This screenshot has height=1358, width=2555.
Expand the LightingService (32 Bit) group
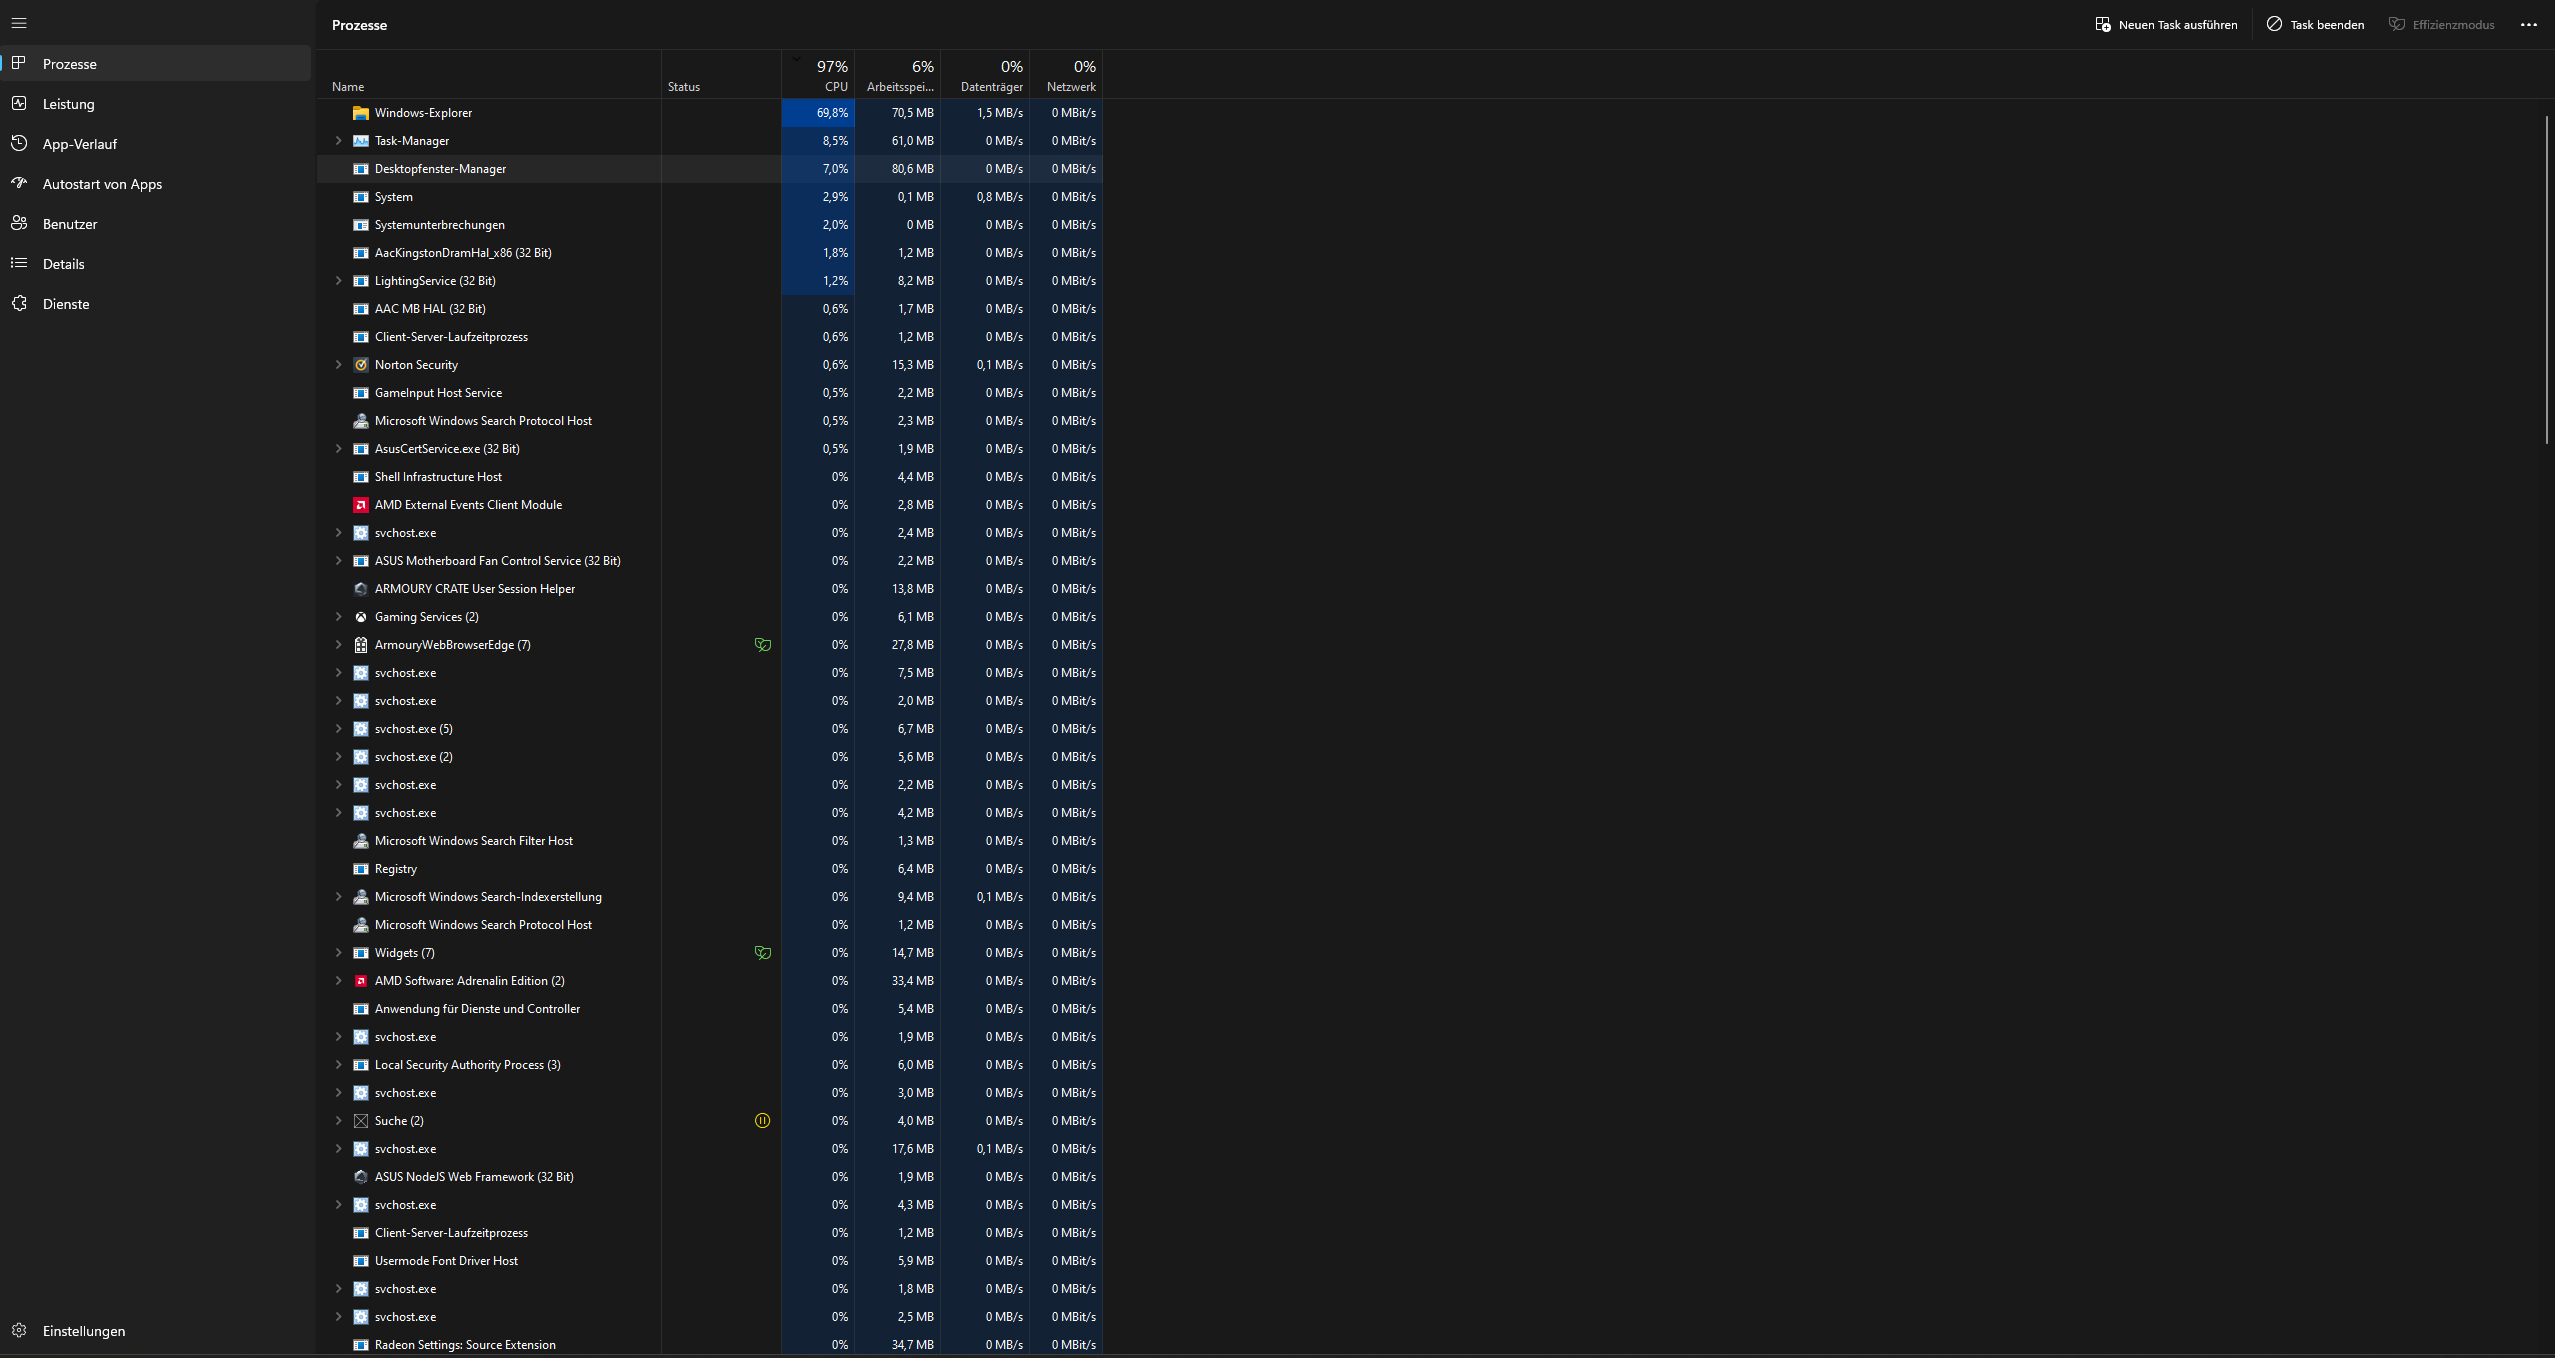[338, 281]
